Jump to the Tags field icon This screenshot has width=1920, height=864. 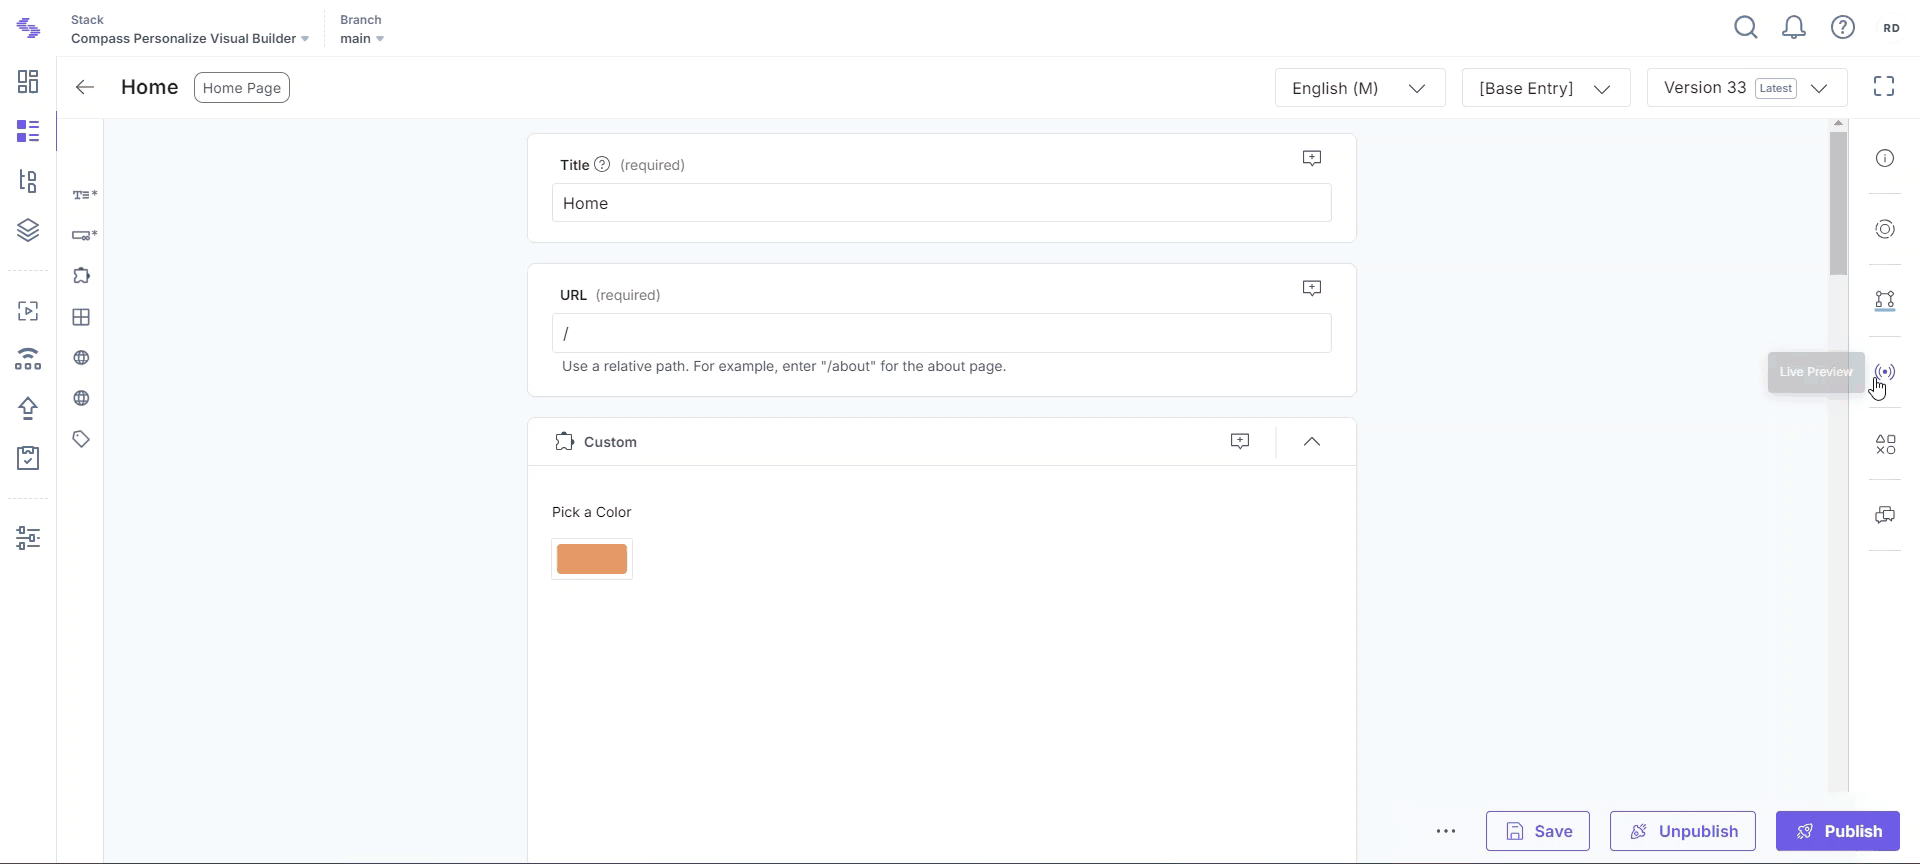(81, 439)
